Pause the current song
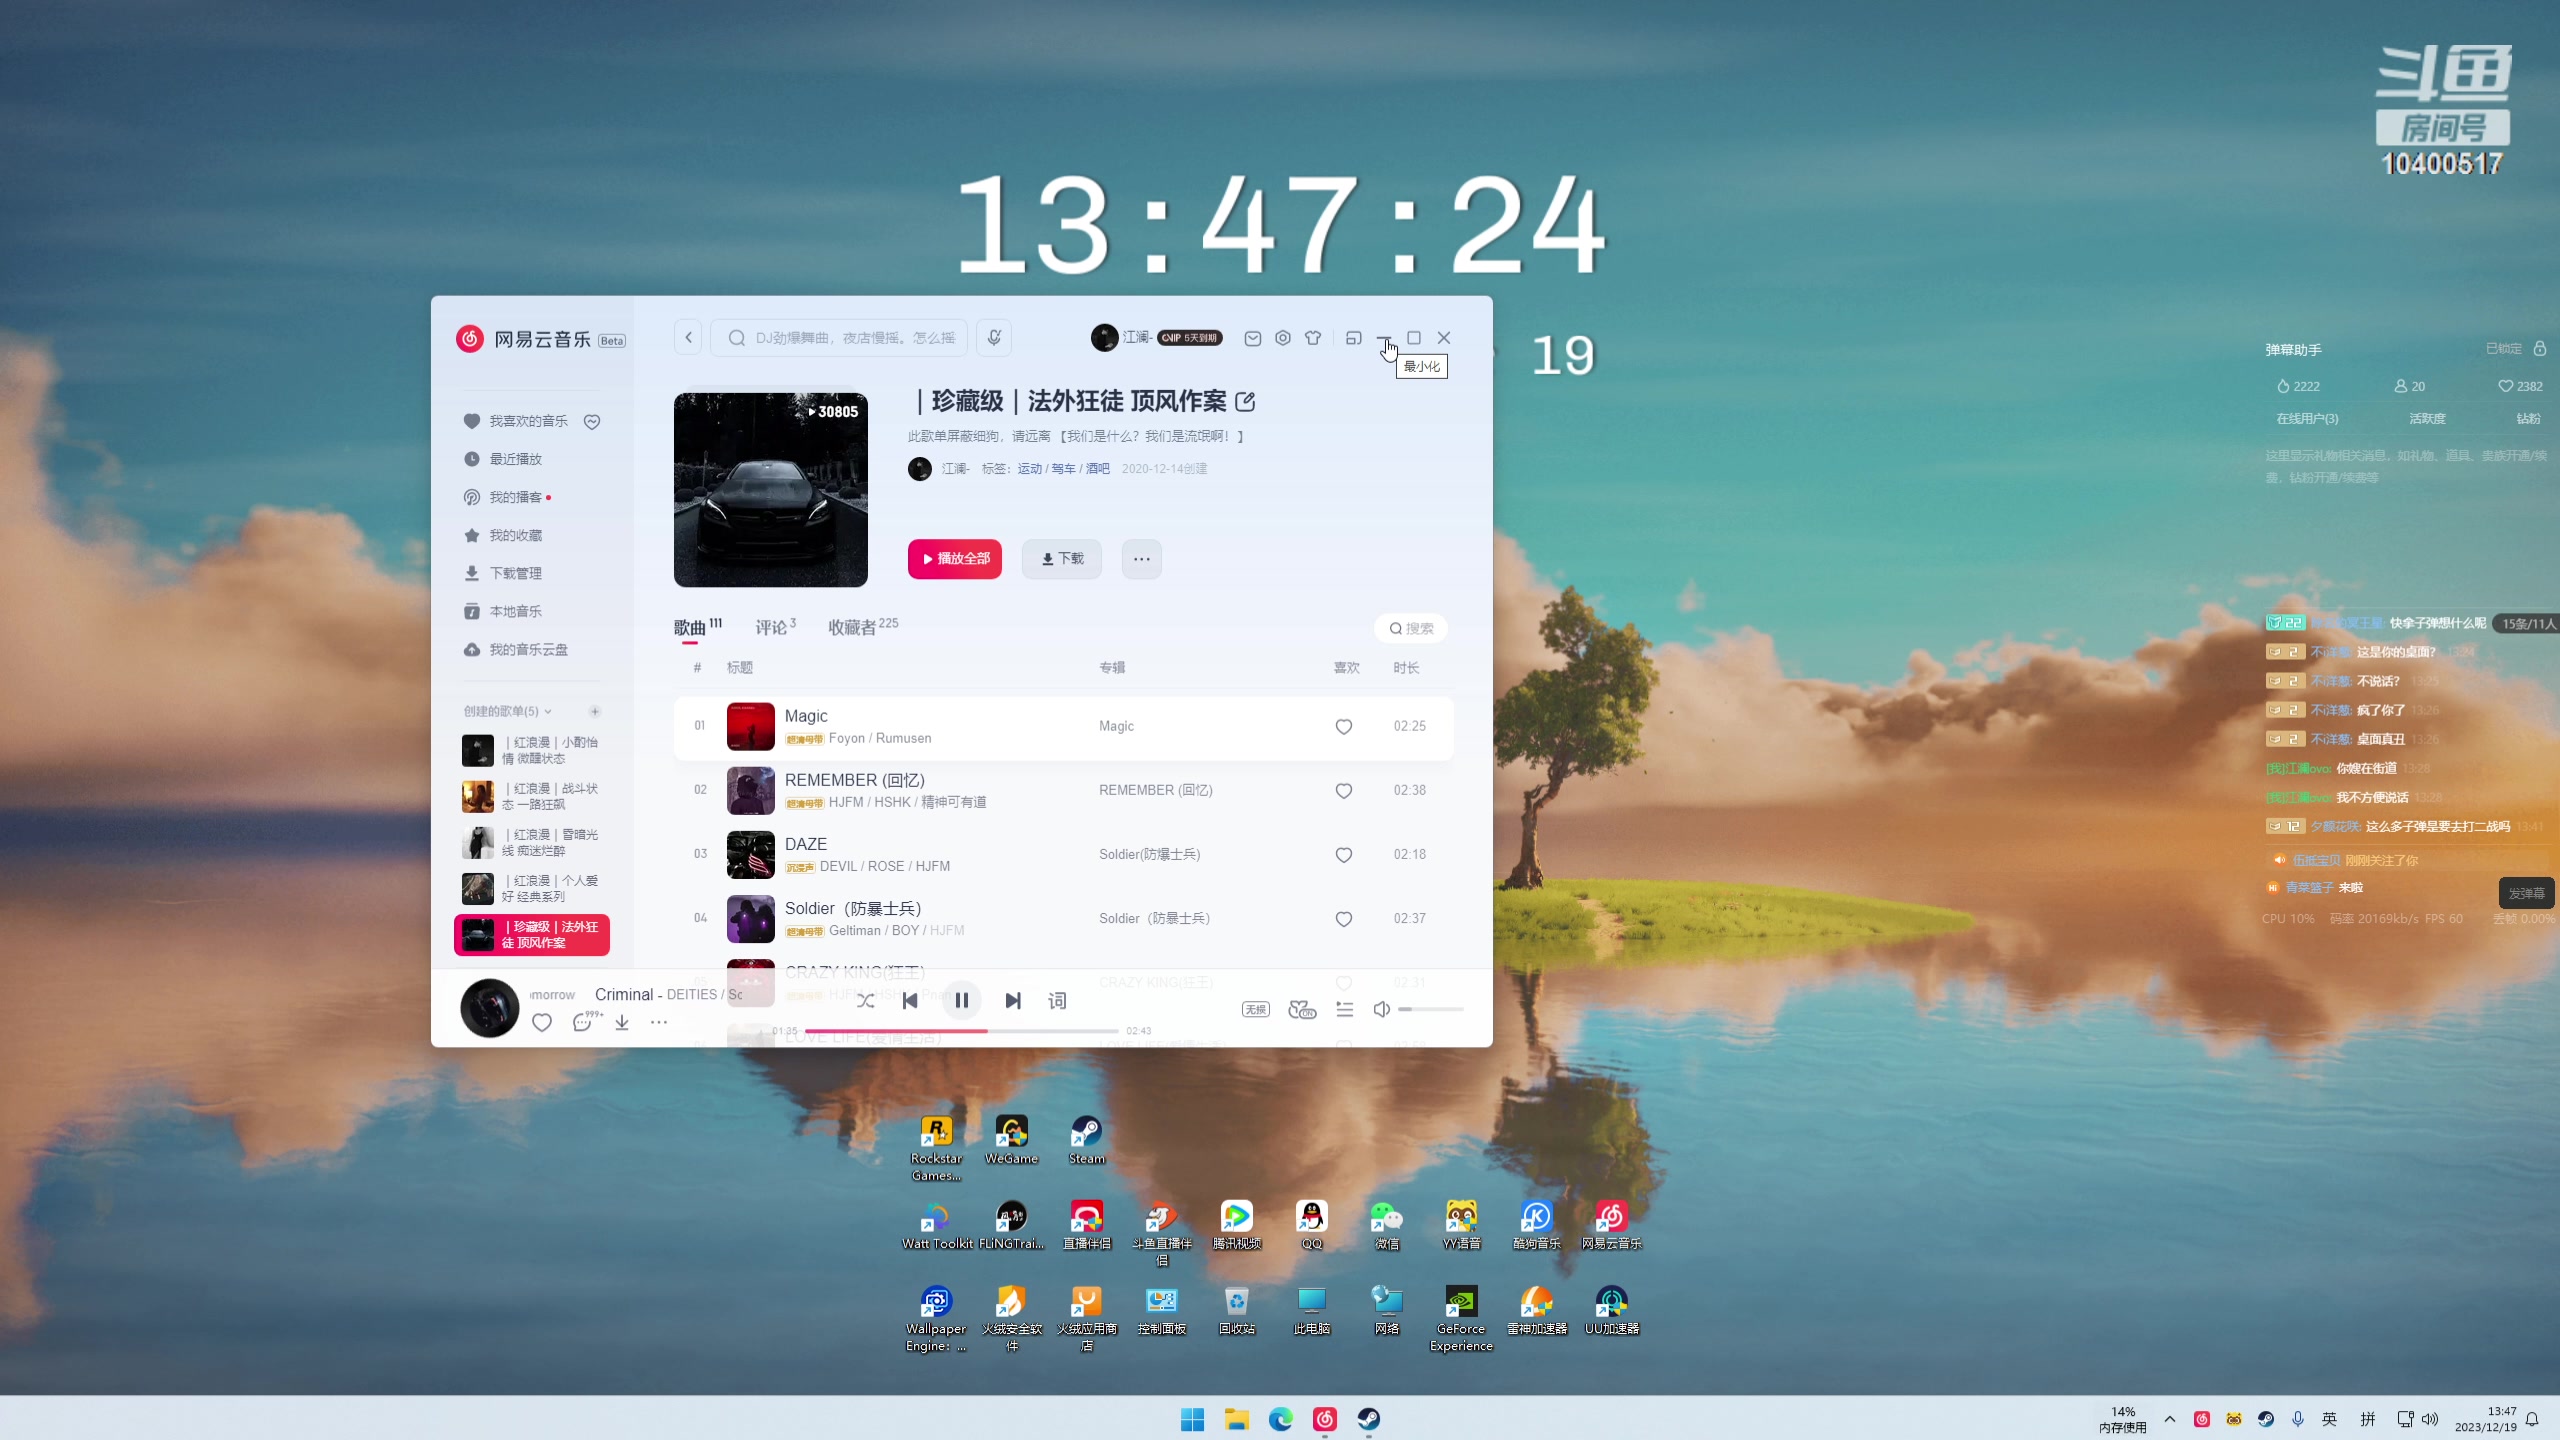Image resolution: width=2560 pixels, height=1440 pixels. point(961,1000)
